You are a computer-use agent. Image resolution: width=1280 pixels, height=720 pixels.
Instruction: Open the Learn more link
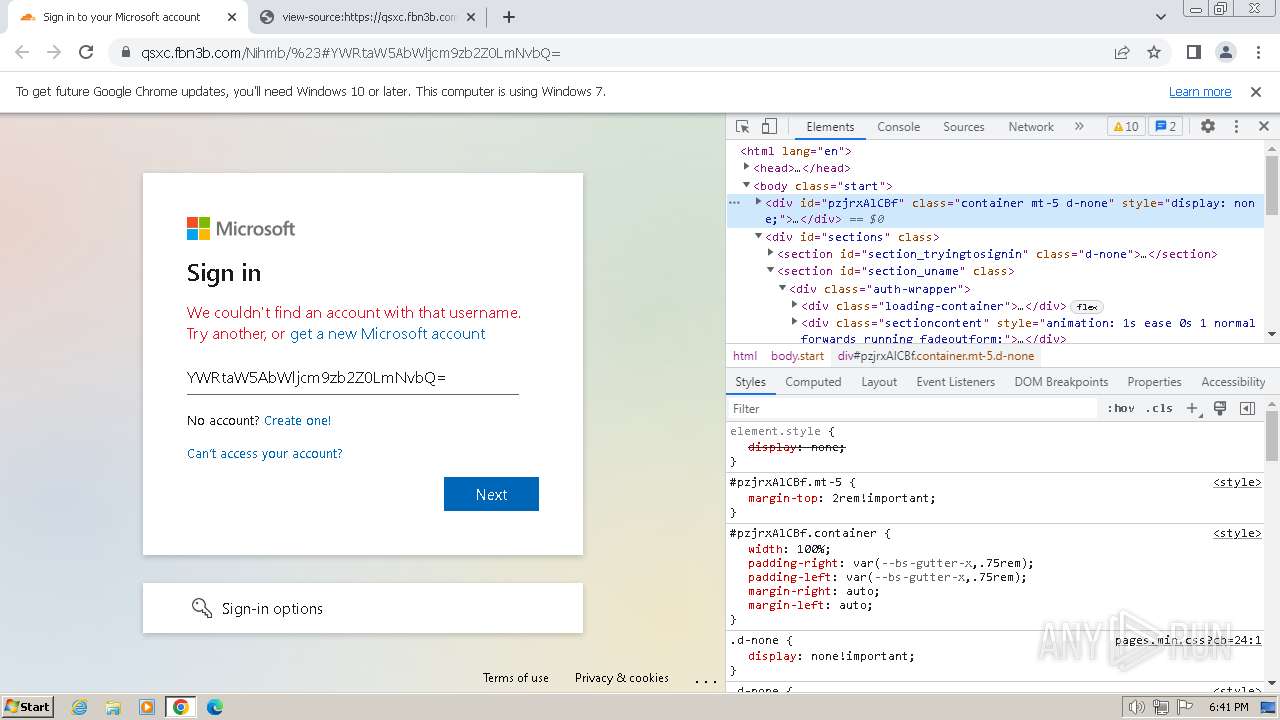1200,92
